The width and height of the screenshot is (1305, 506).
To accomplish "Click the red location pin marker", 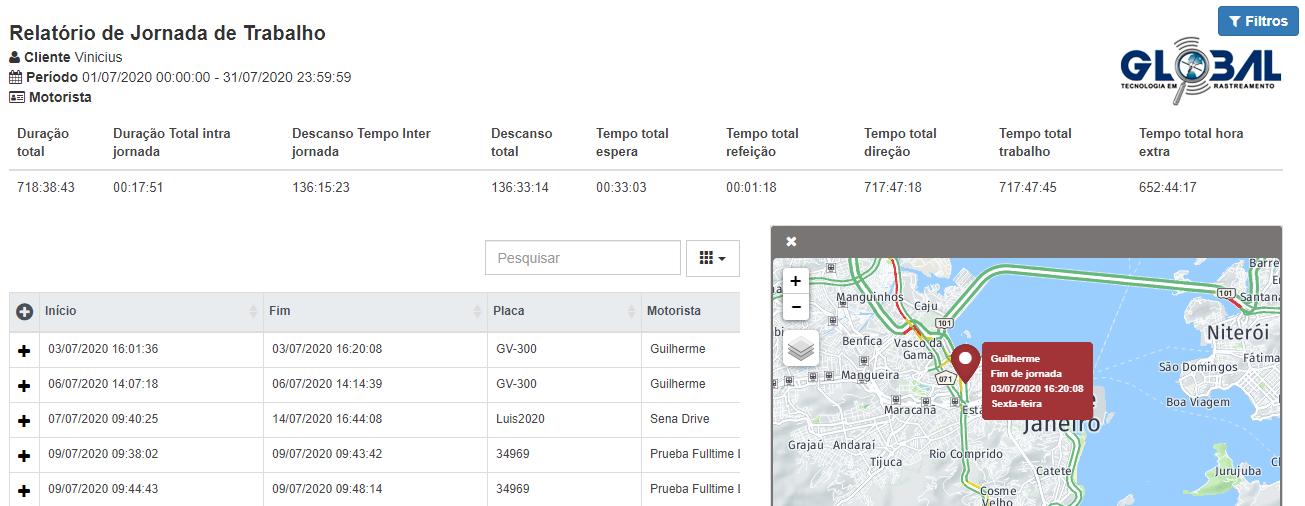I will click(x=965, y=362).
